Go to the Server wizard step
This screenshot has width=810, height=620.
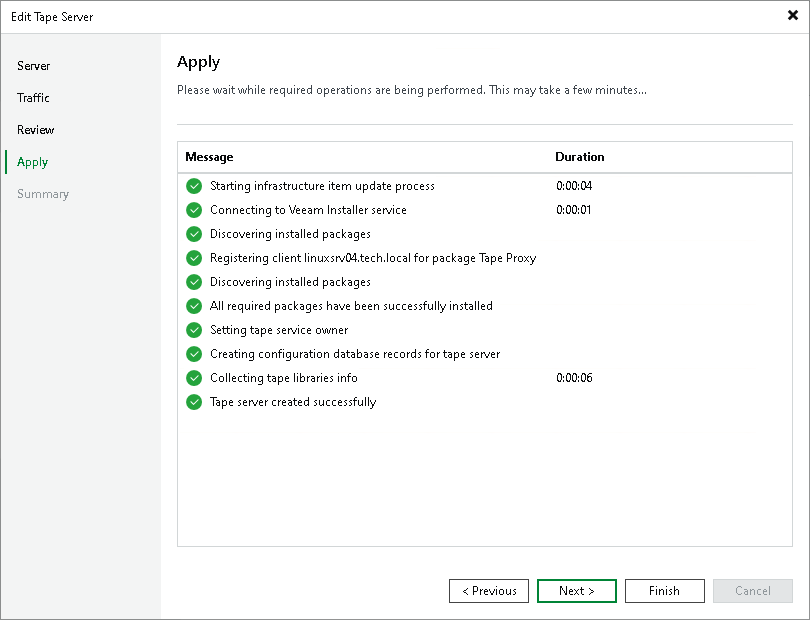34,66
